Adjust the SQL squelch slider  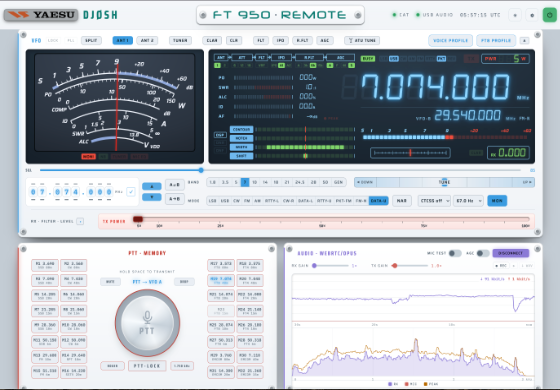(x=201, y=170)
